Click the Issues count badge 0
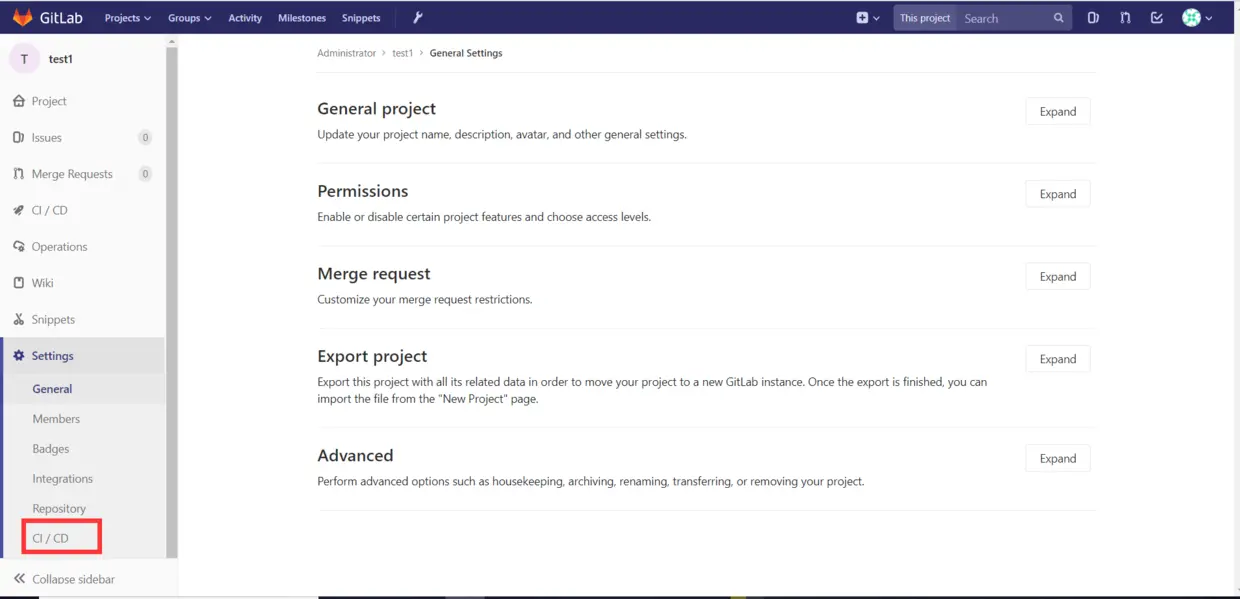The width and height of the screenshot is (1240, 599). [145, 138]
